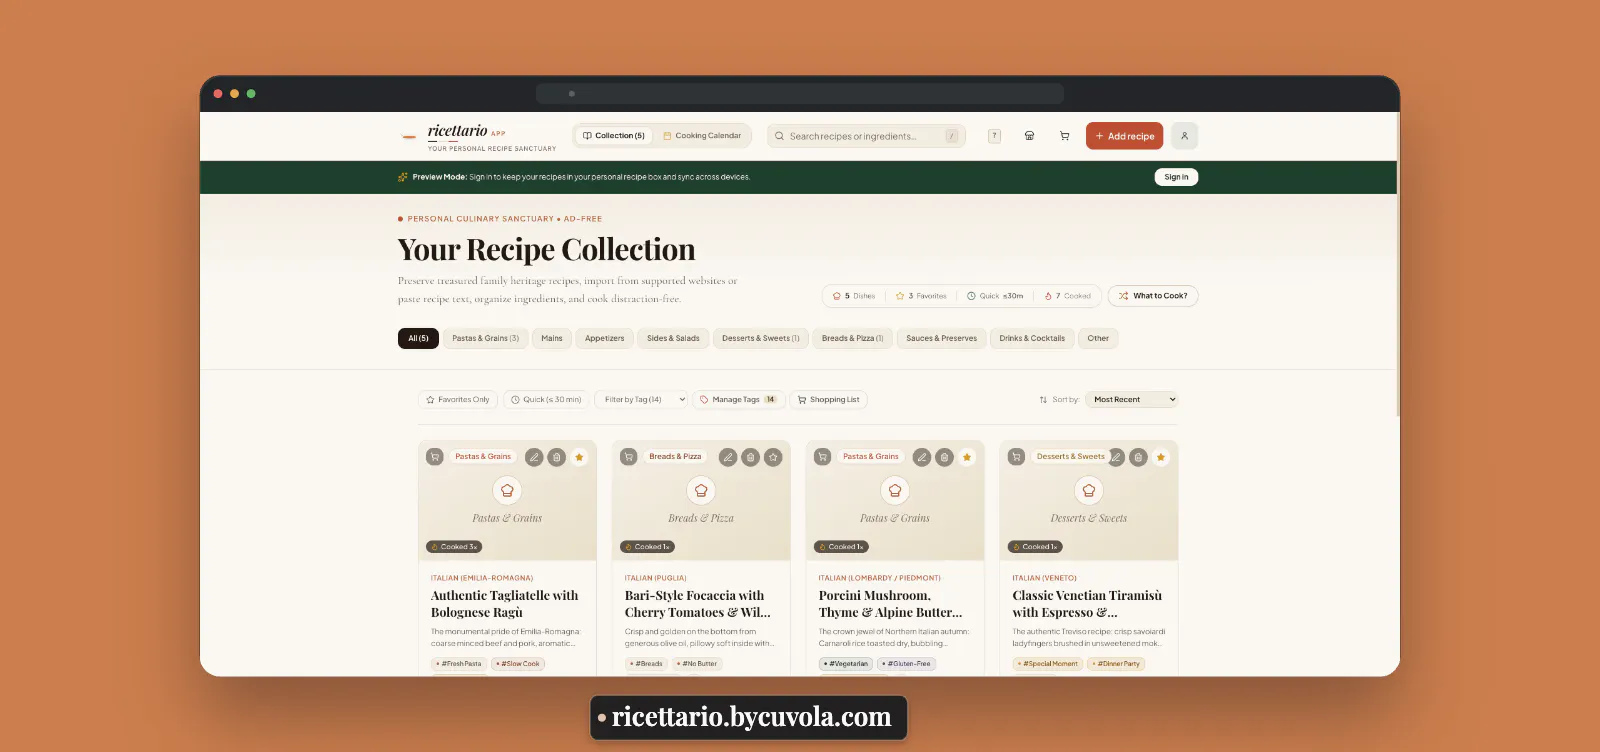Switch to the Cooking Calendar tab
The image size is (1600, 752).
point(702,136)
